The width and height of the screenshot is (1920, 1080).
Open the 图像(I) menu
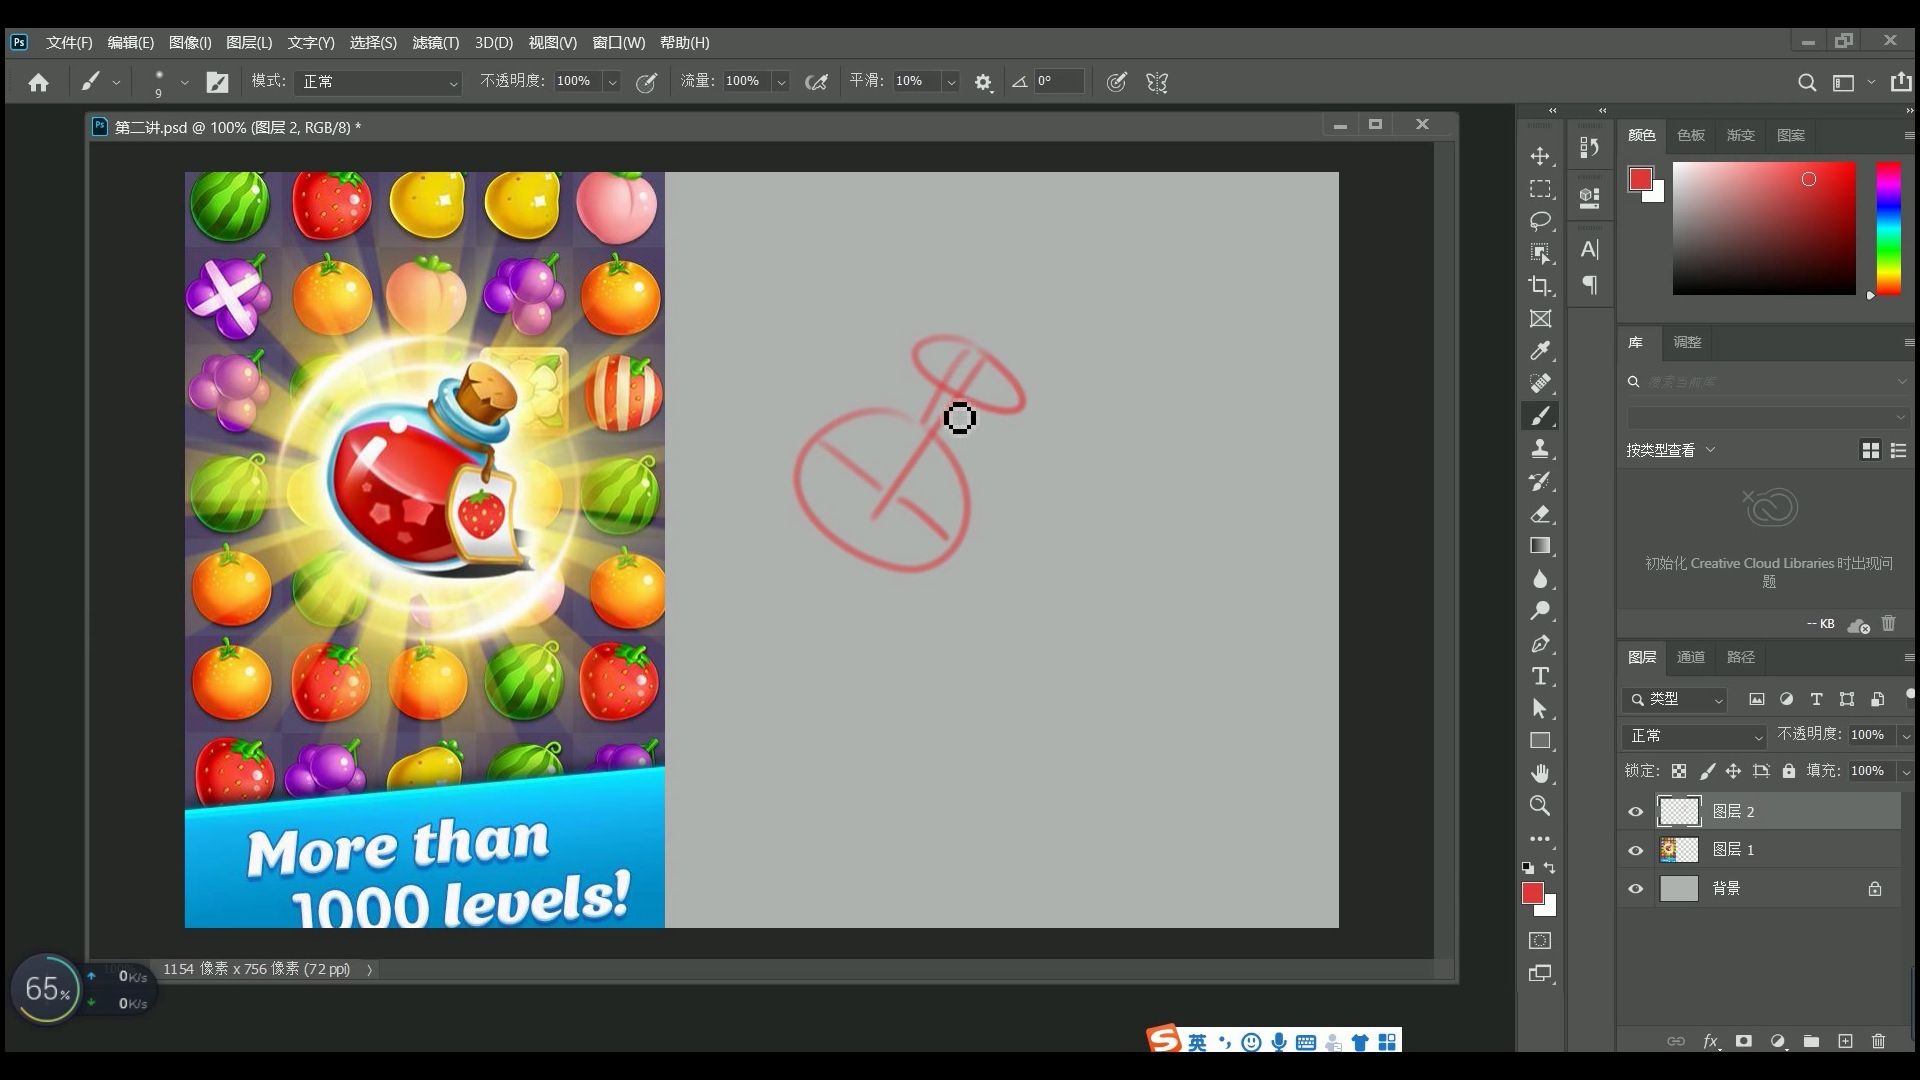pyautogui.click(x=190, y=42)
